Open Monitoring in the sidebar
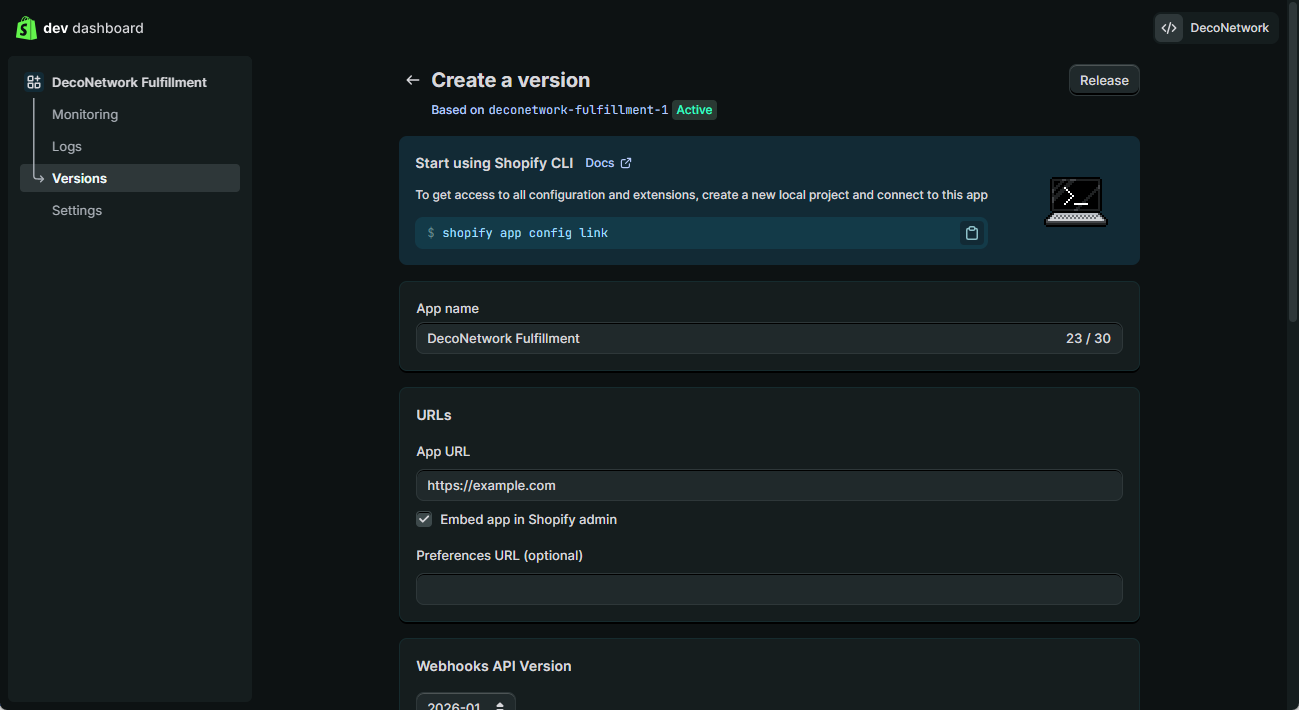 click(85, 114)
